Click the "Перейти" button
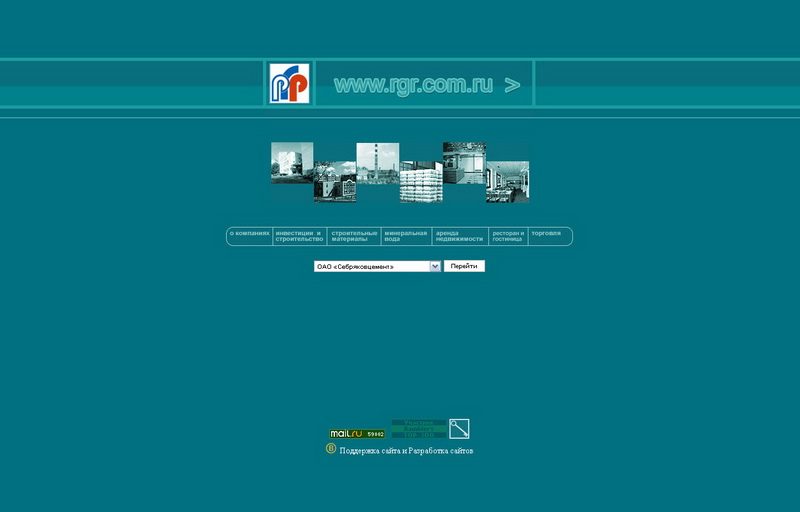 coord(464,266)
